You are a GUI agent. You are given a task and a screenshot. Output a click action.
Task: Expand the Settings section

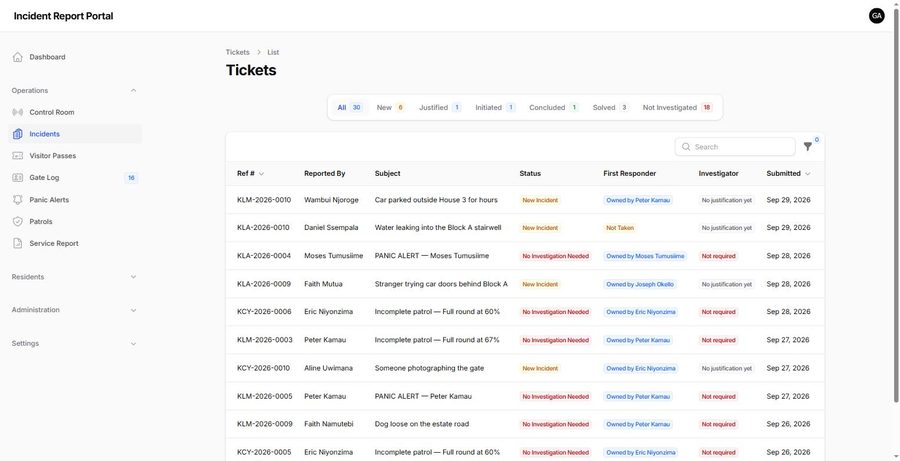133,344
